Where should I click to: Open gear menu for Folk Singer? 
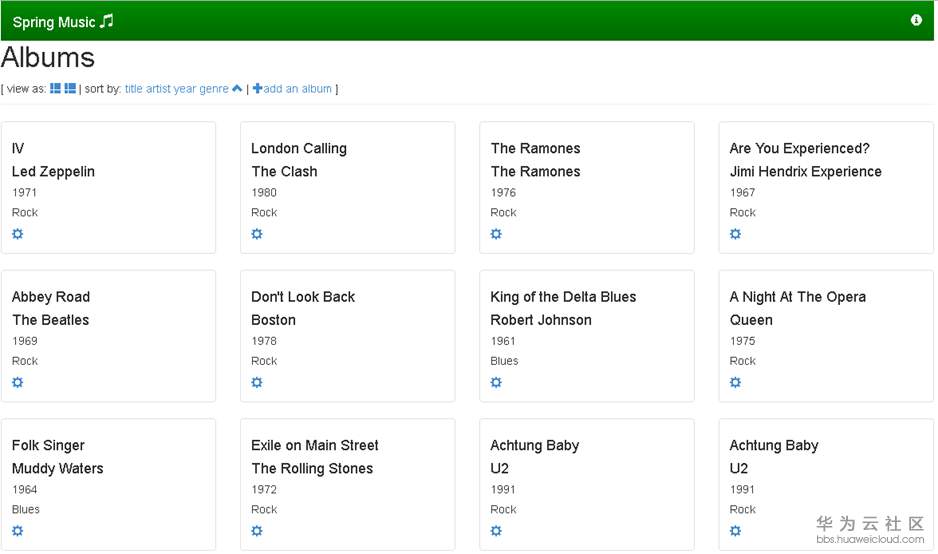tap(17, 531)
